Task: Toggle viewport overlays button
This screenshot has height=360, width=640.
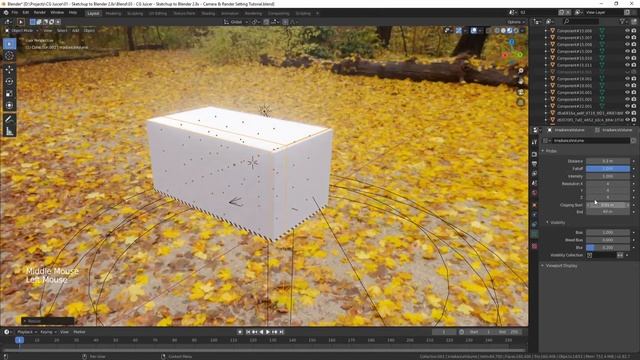Action: click(x=473, y=30)
